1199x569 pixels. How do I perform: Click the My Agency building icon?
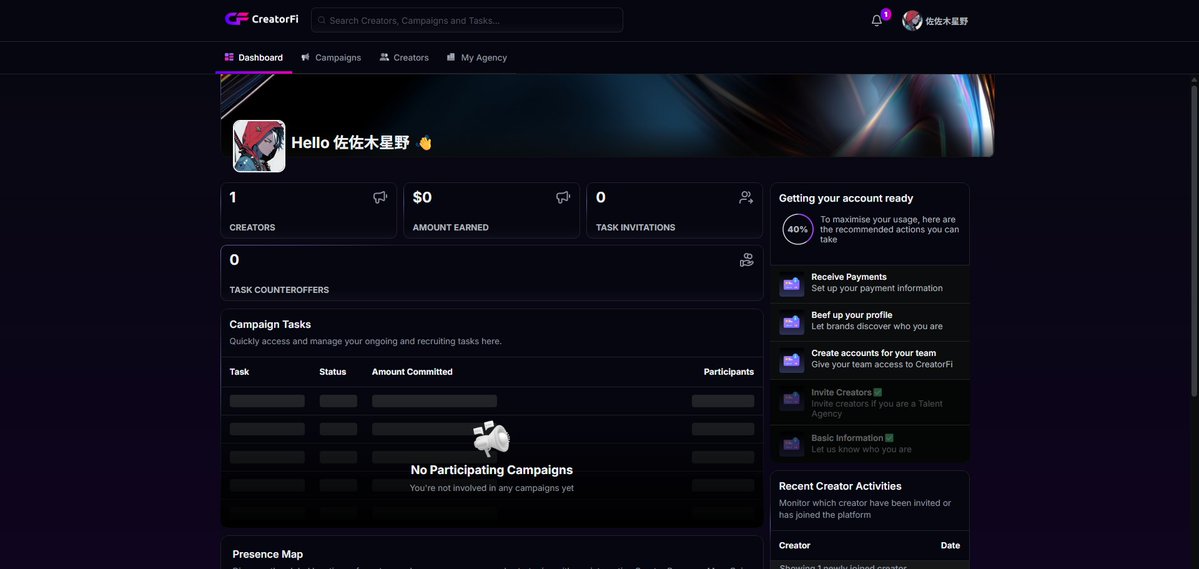pos(451,57)
